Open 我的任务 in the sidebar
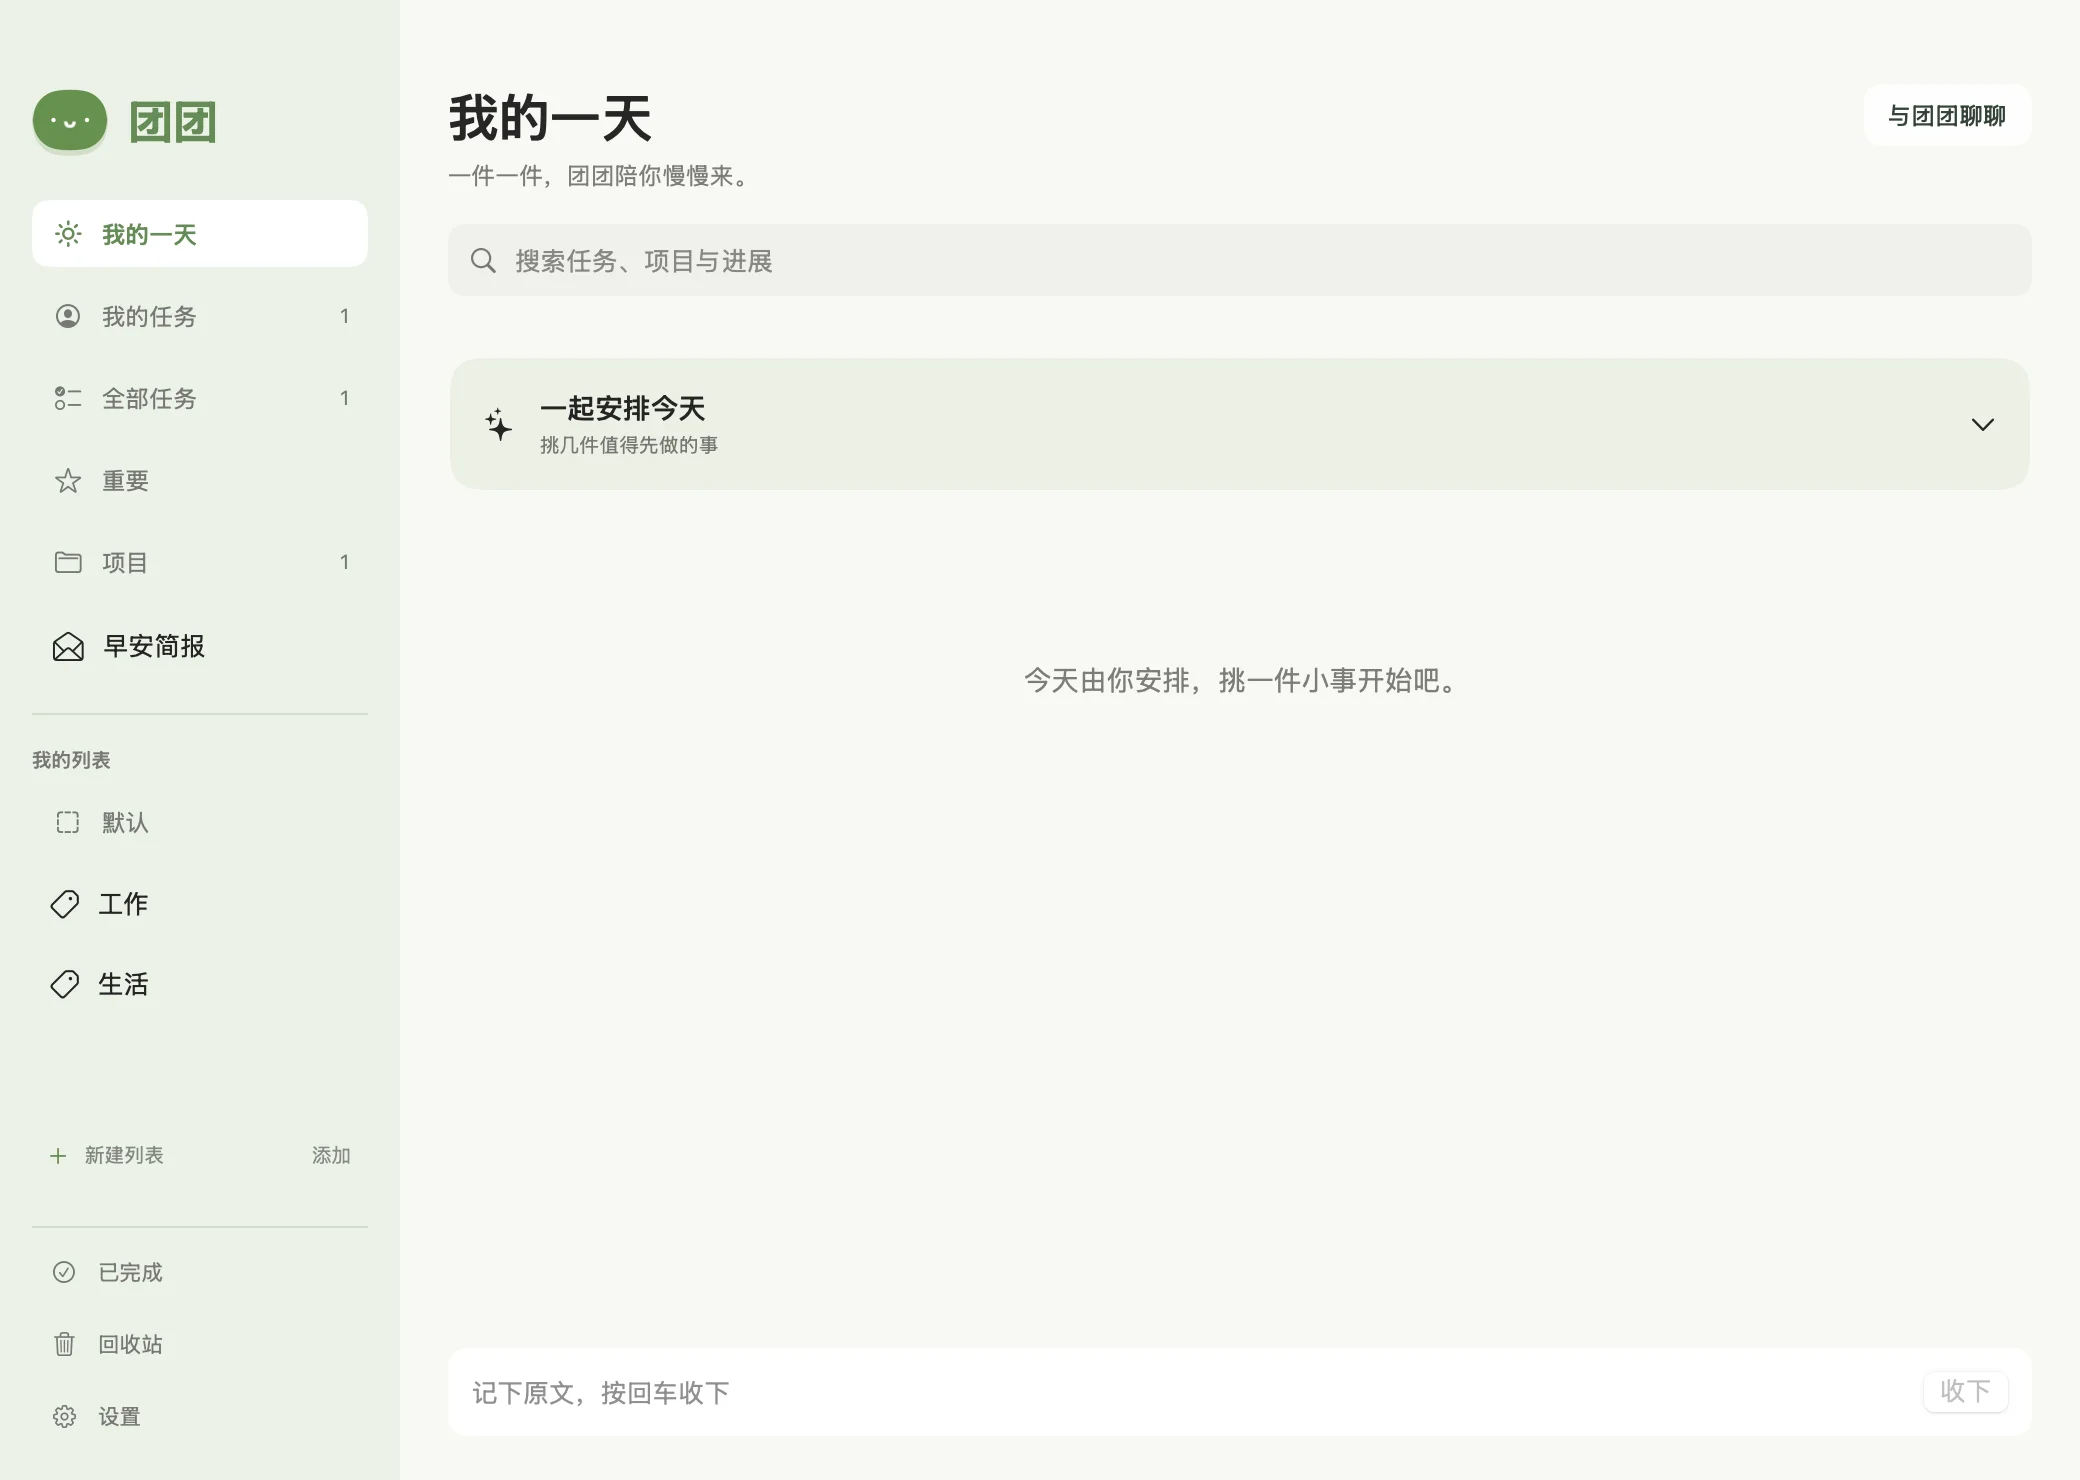The width and height of the screenshot is (2080, 1480). [200, 316]
